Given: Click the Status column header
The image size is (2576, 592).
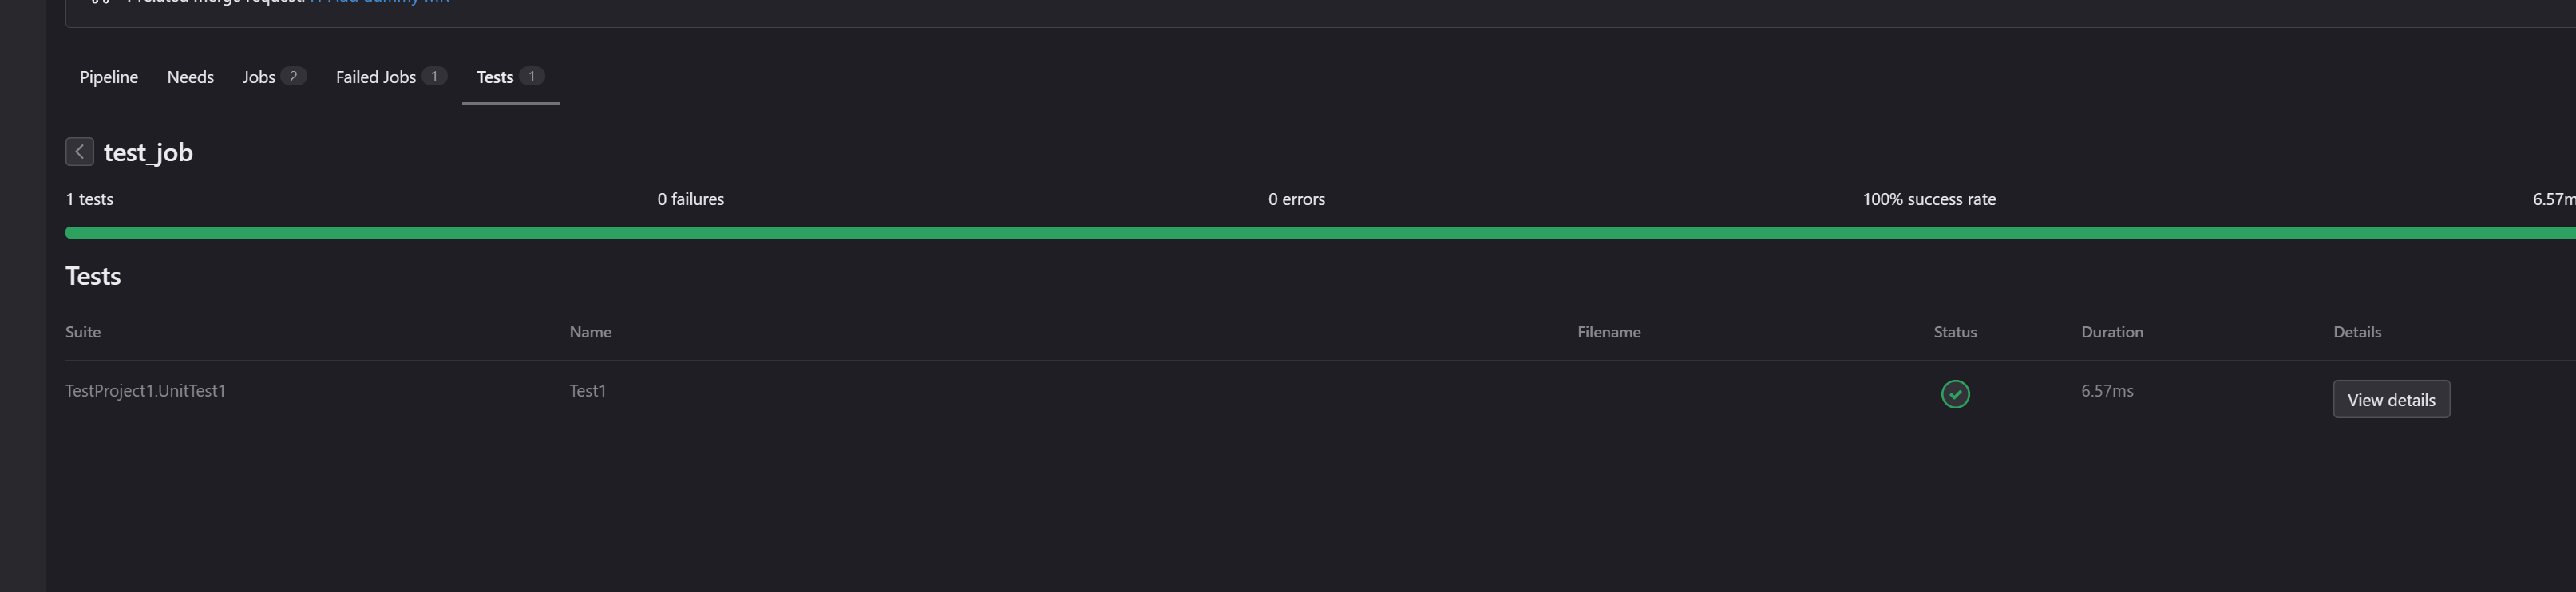Looking at the screenshot, I should coord(1955,332).
